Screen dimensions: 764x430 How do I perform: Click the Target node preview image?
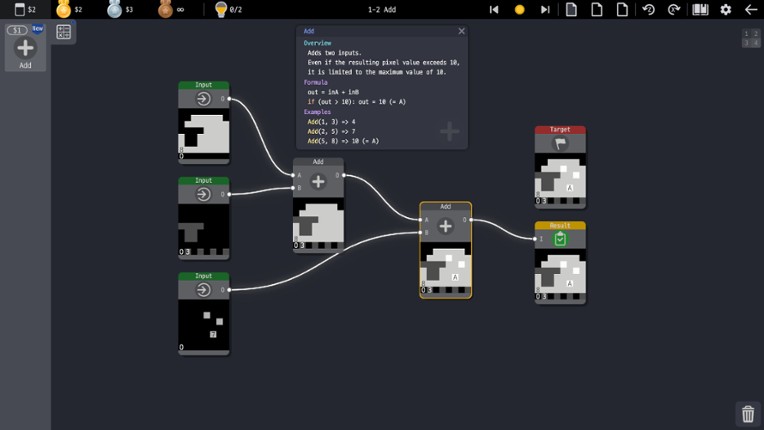point(560,181)
